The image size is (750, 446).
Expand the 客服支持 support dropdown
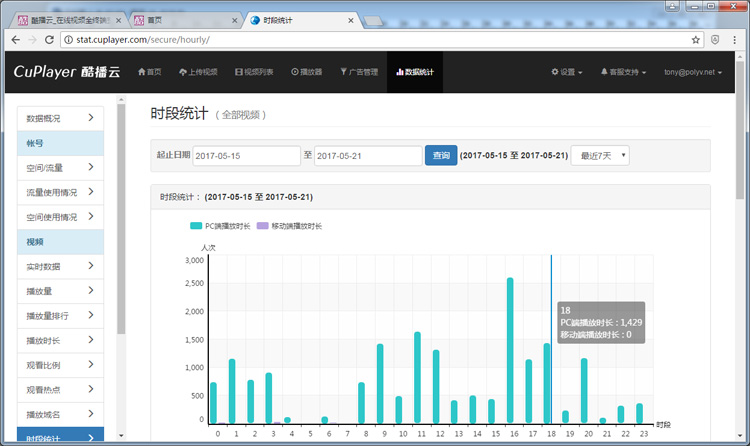[x=622, y=72]
